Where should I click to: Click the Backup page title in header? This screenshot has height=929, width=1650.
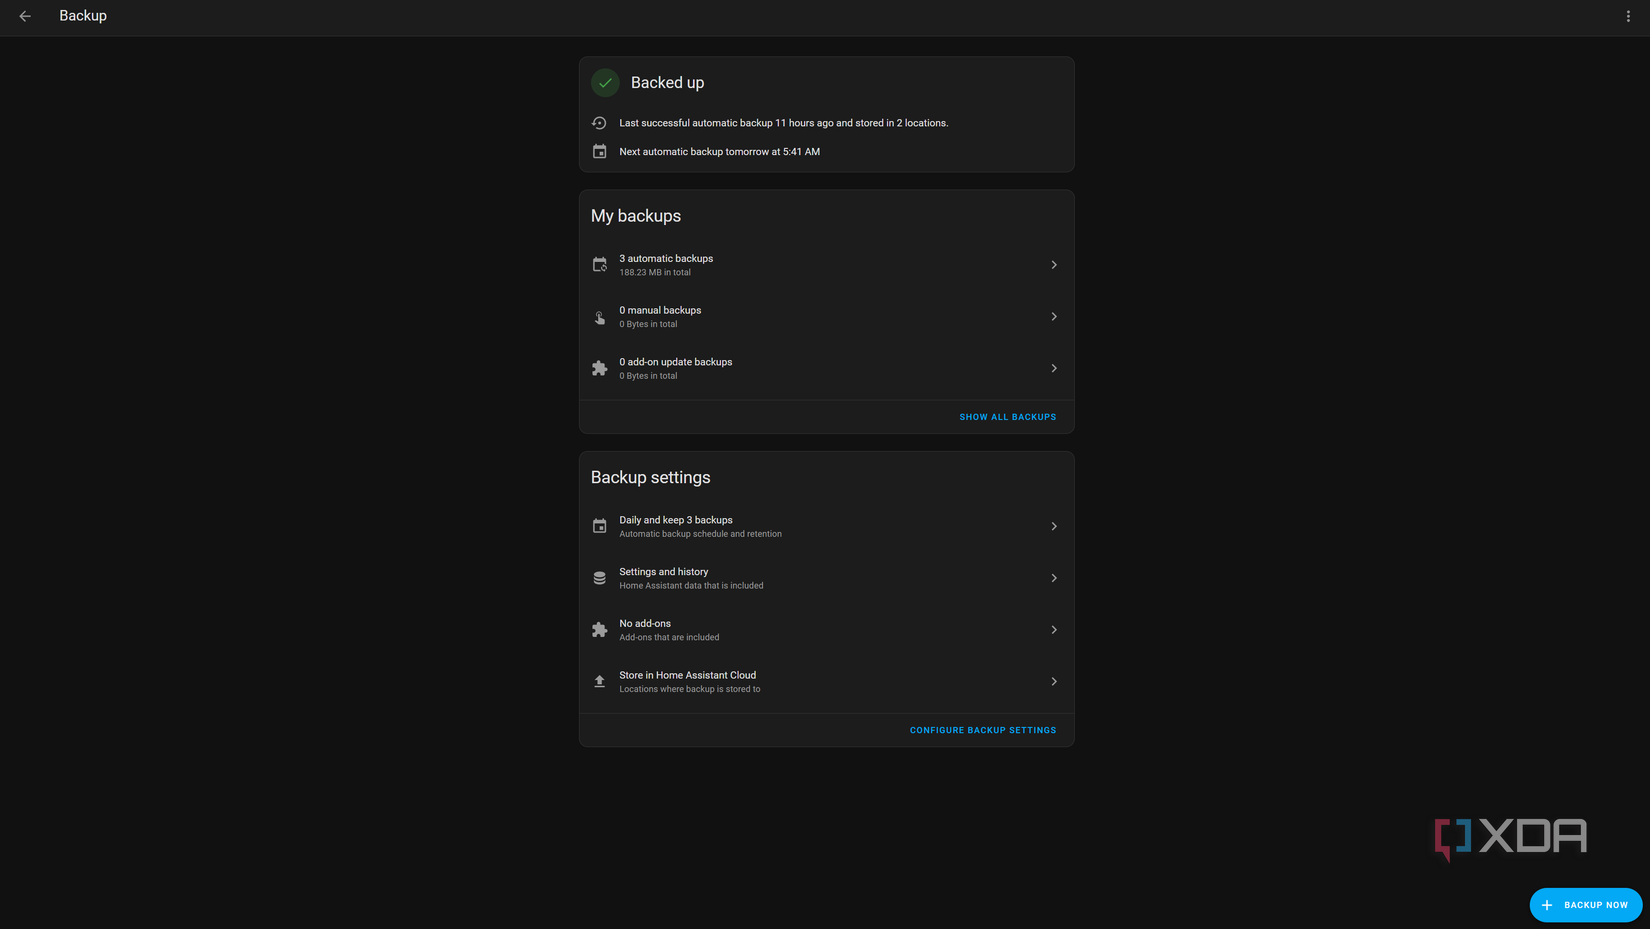83,16
